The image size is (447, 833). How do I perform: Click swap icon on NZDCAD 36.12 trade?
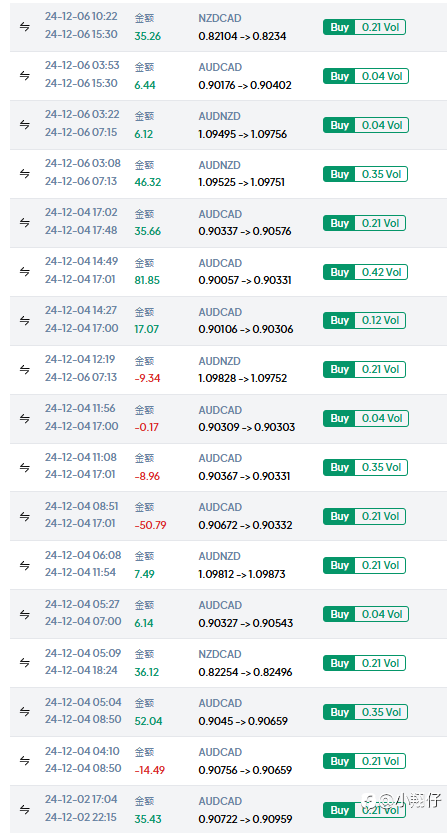tap(24, 663)
